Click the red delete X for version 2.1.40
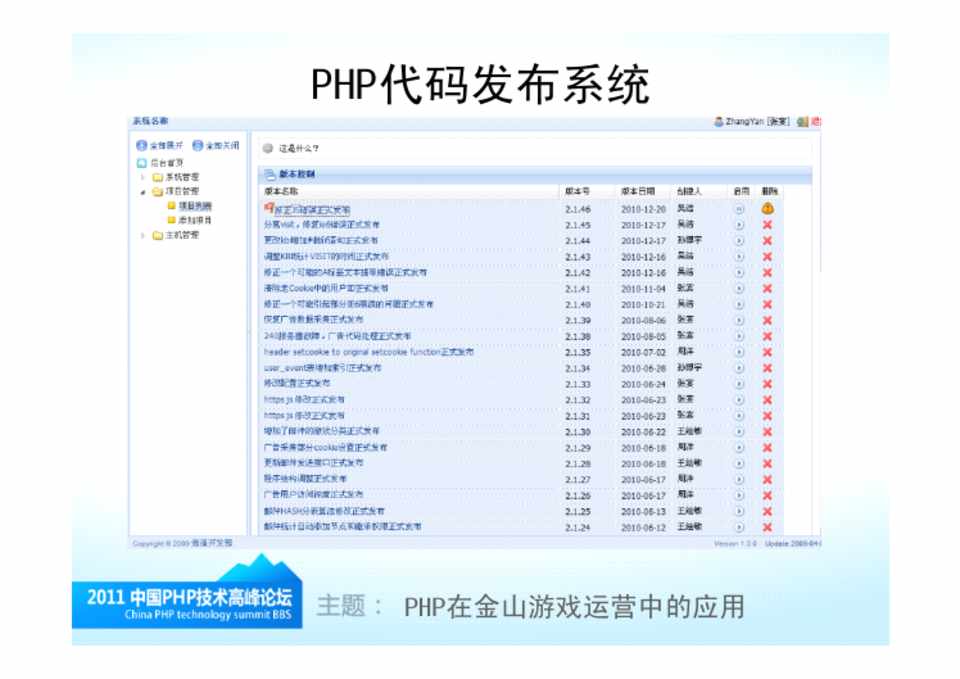The height and width of the screenshot is (679, 960). (767, 304)
